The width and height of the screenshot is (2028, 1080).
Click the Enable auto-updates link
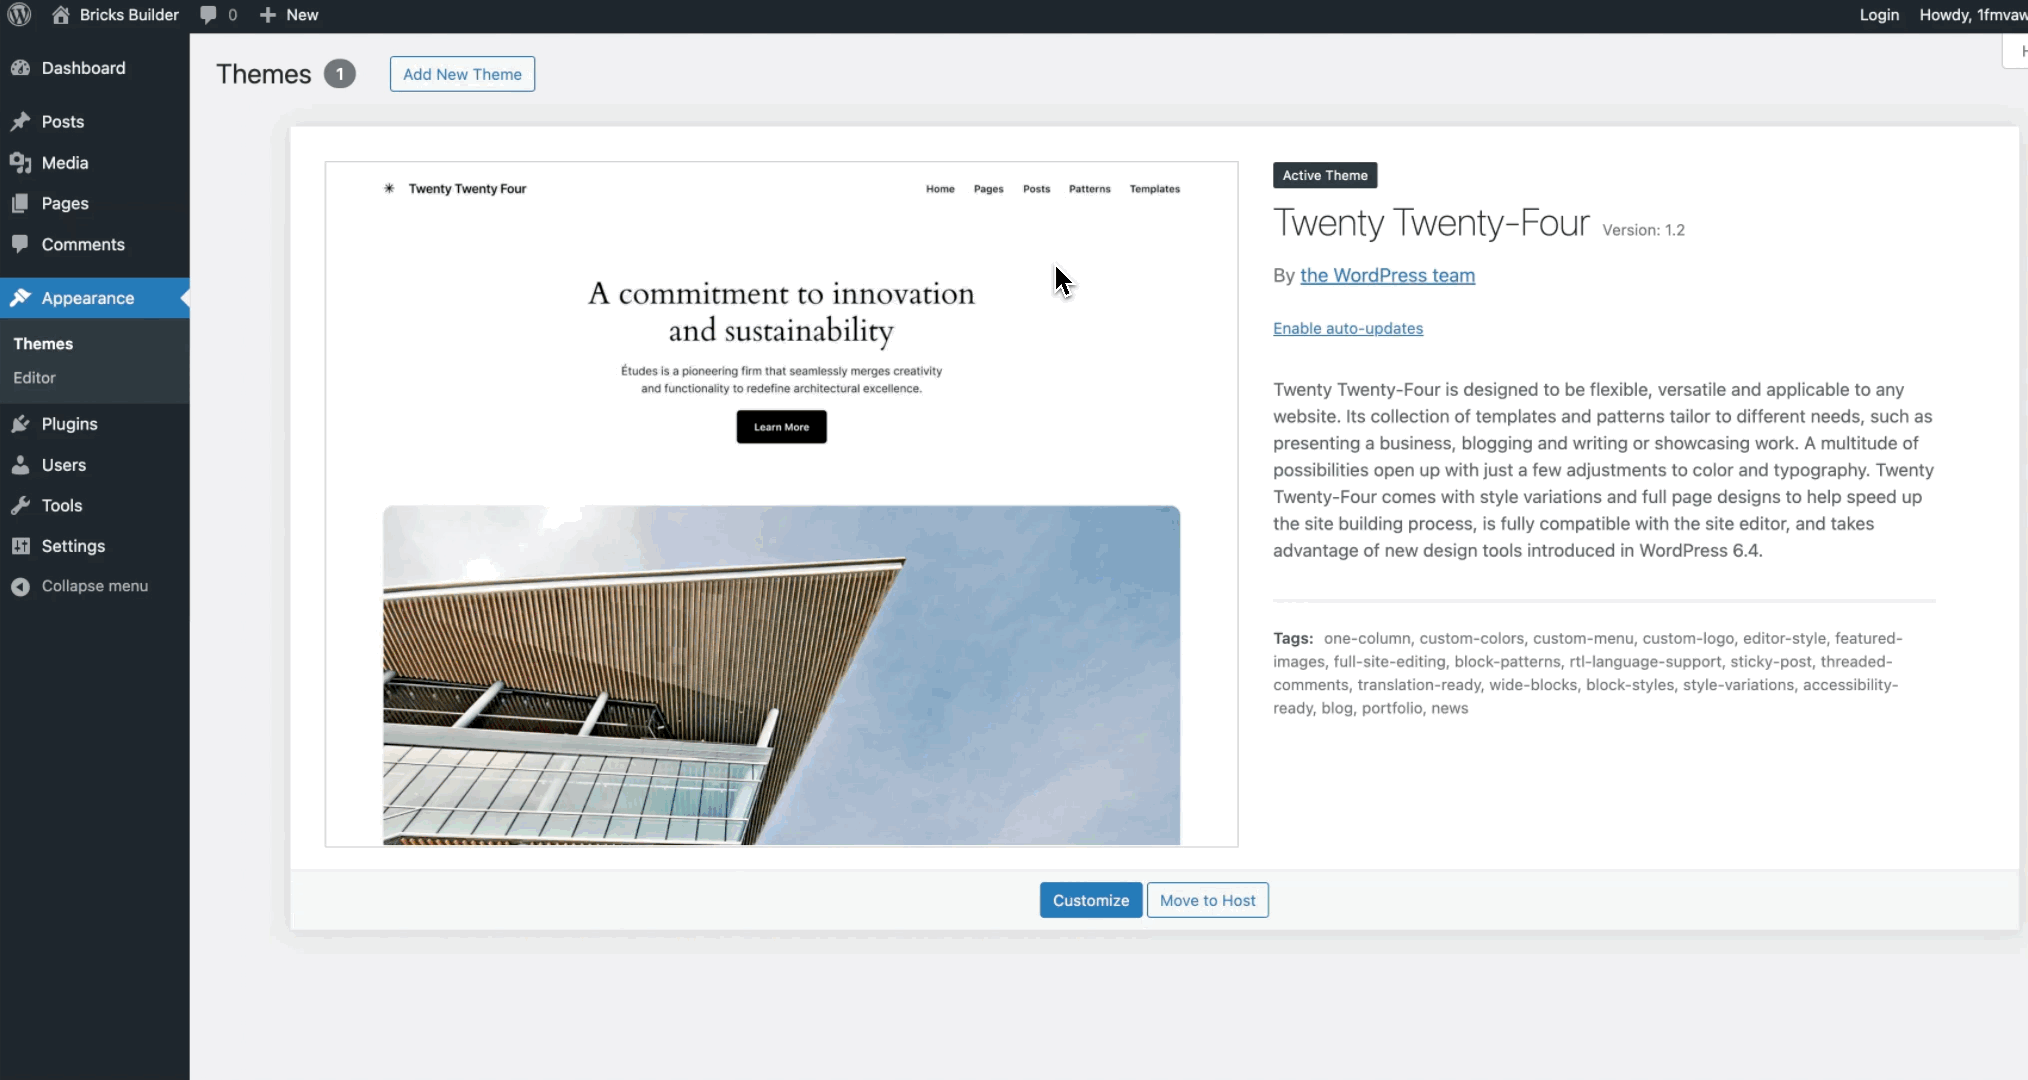point(1347,327)
